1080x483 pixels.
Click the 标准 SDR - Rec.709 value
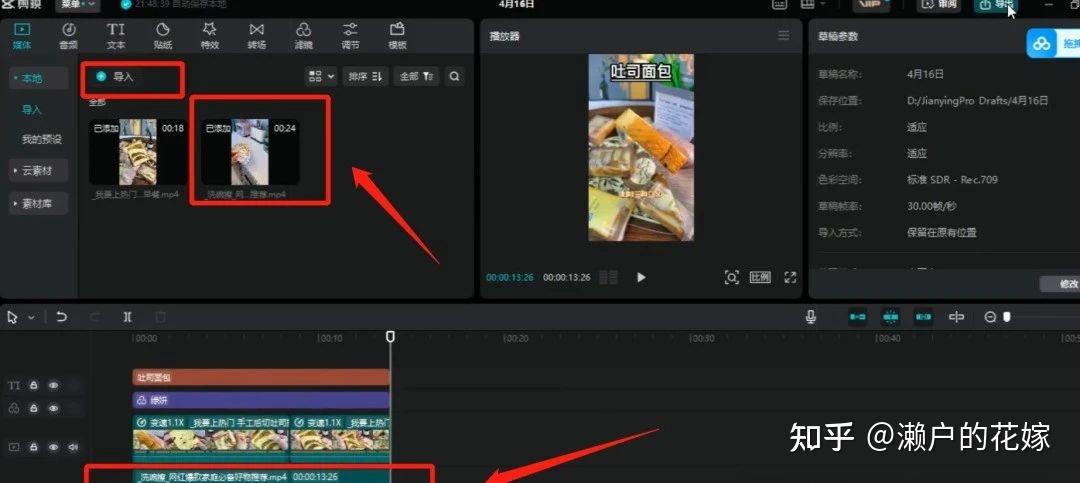(x=952, y=180)
